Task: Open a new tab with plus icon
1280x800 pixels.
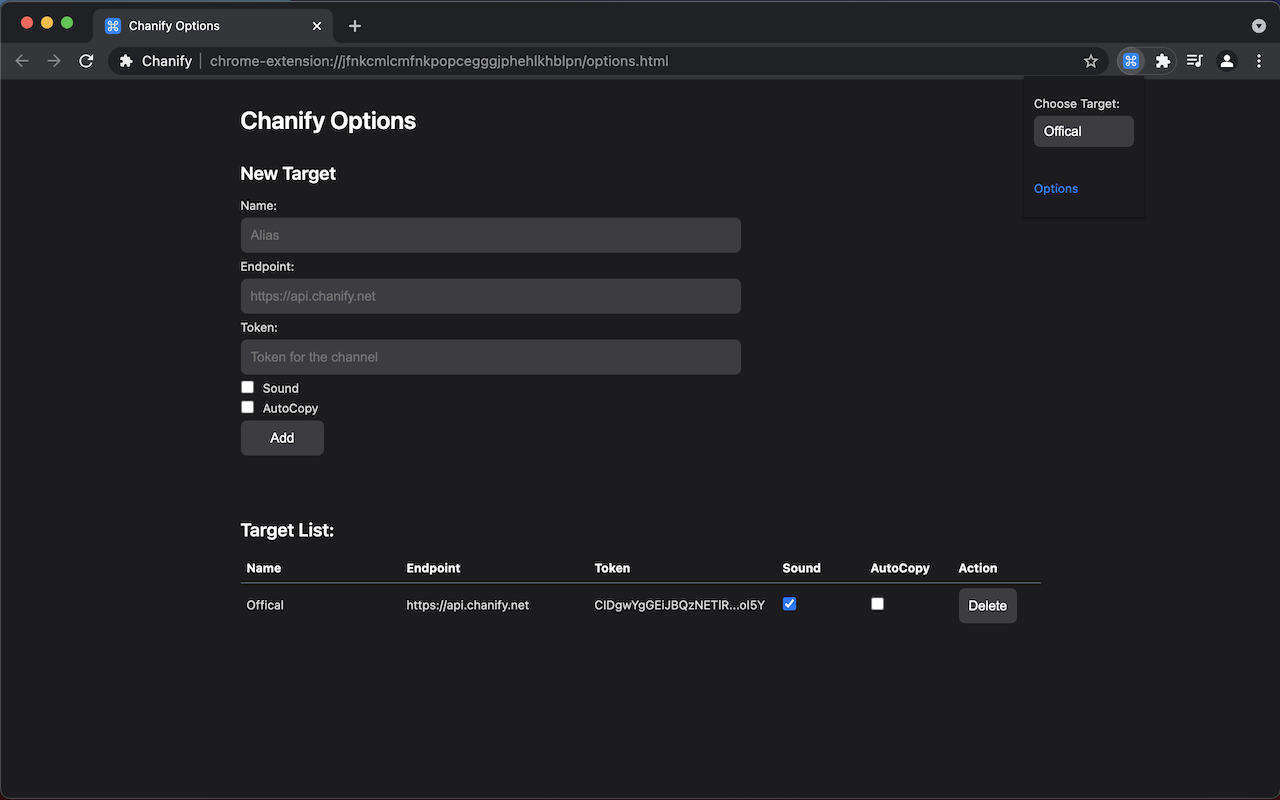Action: click(355, 26)
